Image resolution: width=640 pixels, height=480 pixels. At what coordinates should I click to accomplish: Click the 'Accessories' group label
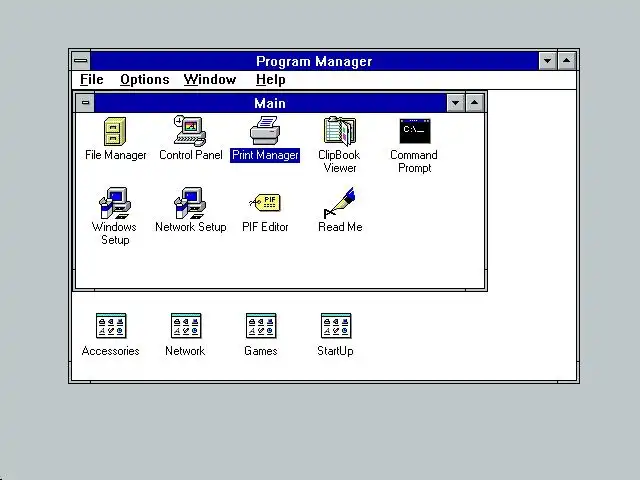pos(111,351)
